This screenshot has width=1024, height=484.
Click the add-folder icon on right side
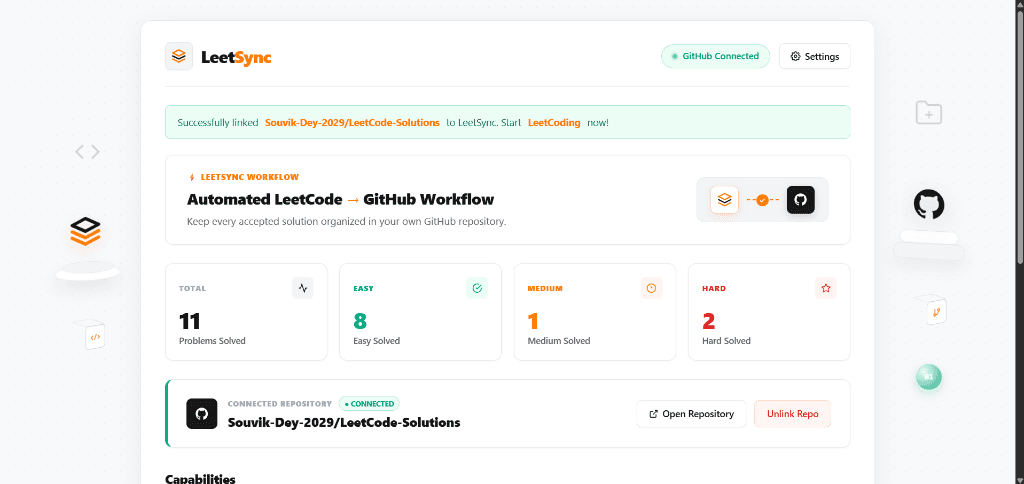(928, 113)
